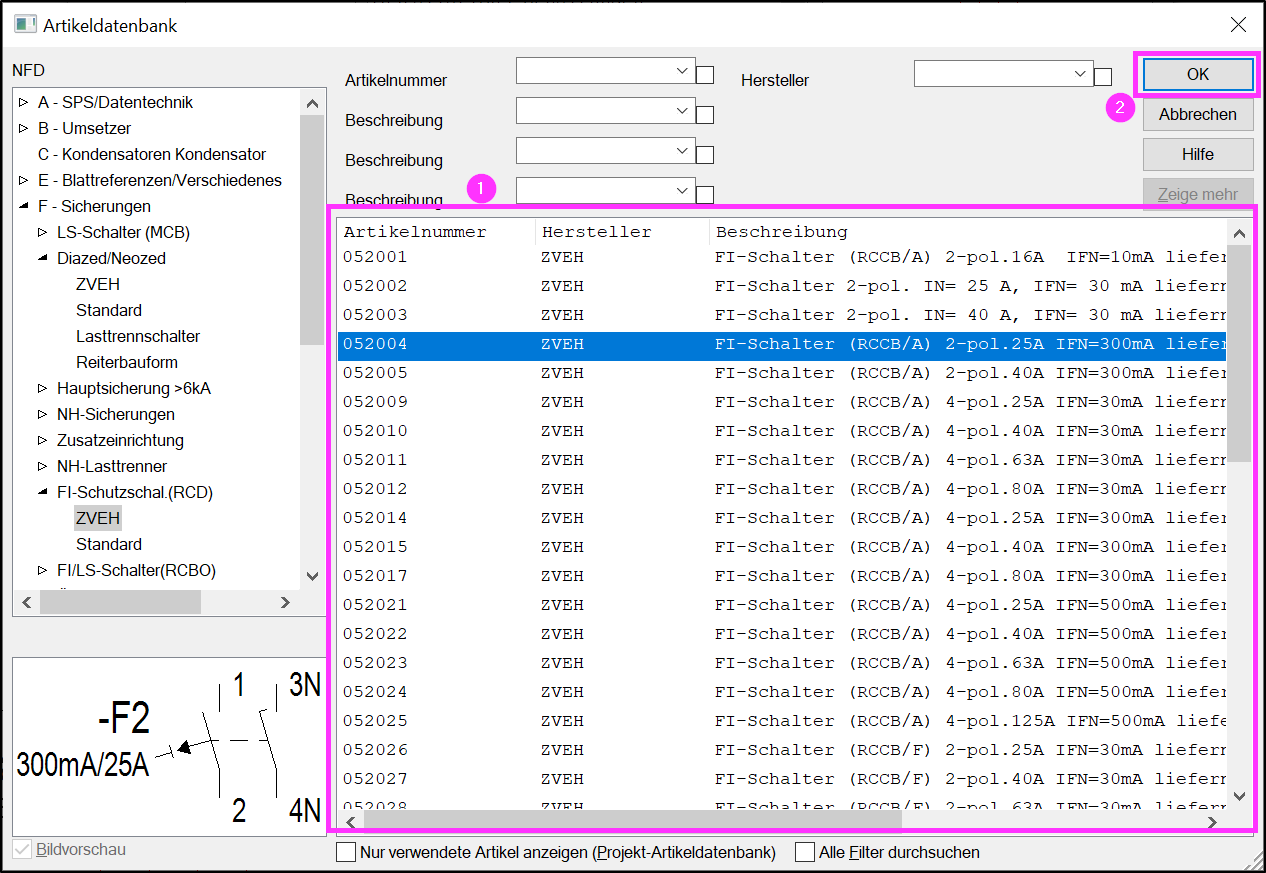Viewport: 1266px width, 873px height.
Task: Select article row 052001
Action: [782, 256]
